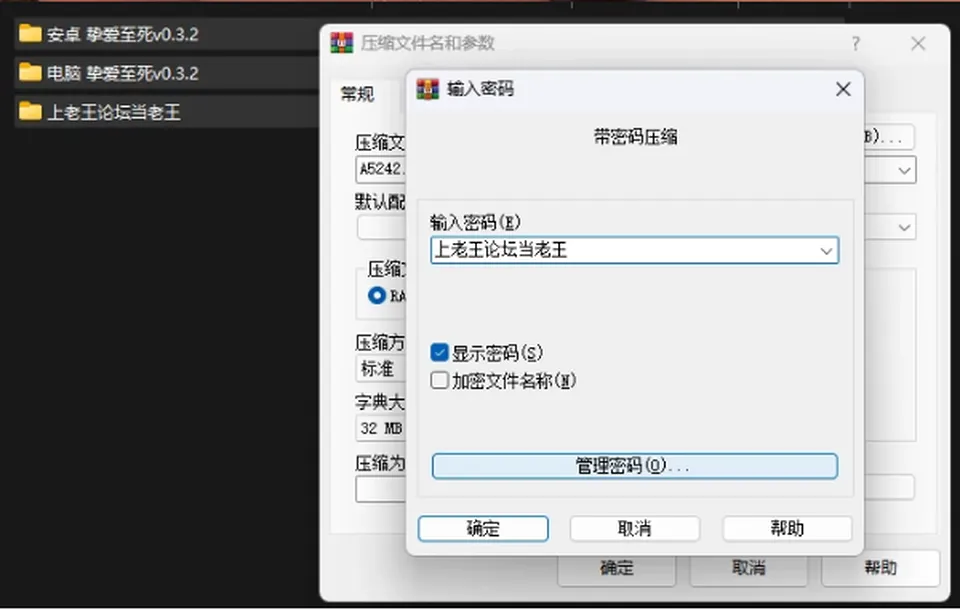Close the 压缩文件名和参数 window
This screenshot has height=610, width=960.
[x=918, y=43]
